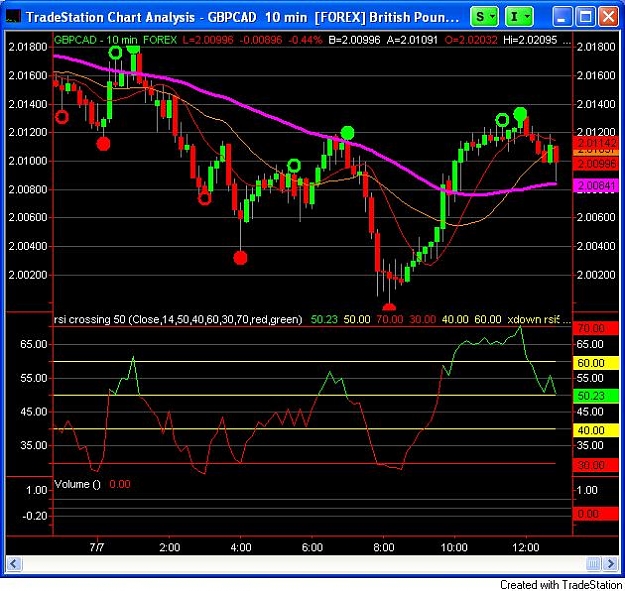The width and height of the screenshot is (625, 591).
Task: Click the 'Volume ()' subgraph label
Action: coord(77,484)
